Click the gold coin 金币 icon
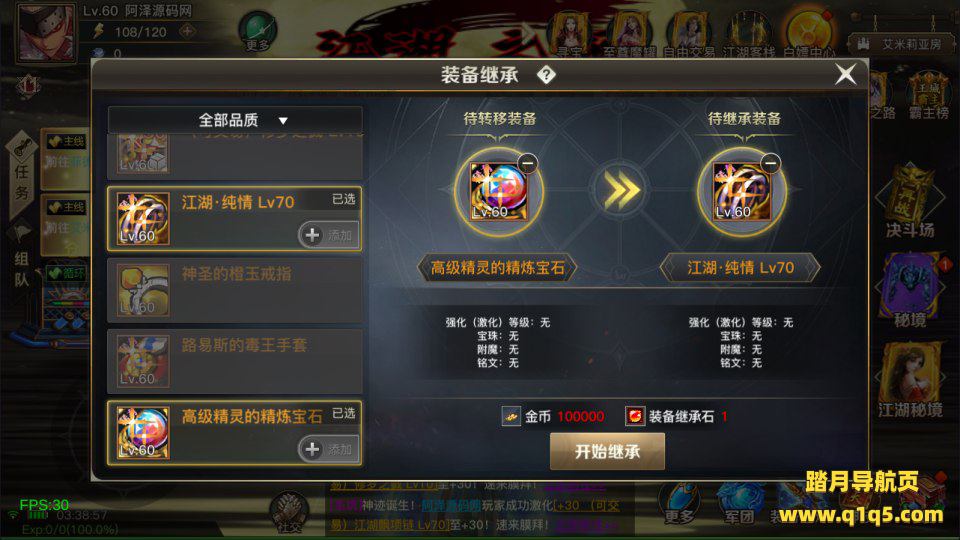The image size is (960, 540). tap(511, 416)
